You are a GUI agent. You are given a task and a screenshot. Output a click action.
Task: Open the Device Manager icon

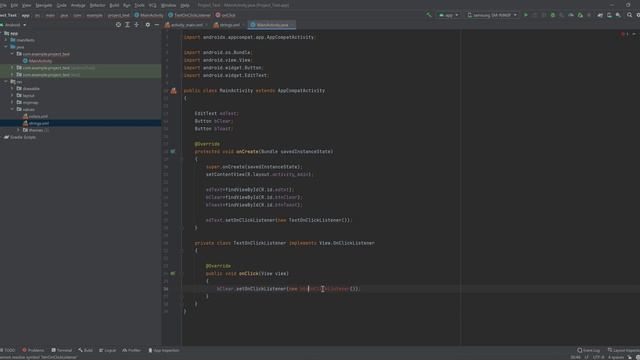point(609,15)
